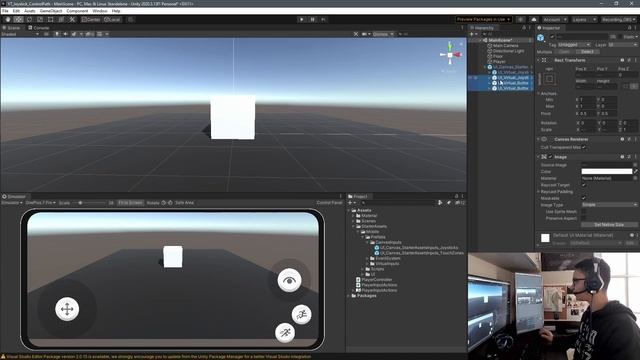Click the Project create plus button

(351, 203)
